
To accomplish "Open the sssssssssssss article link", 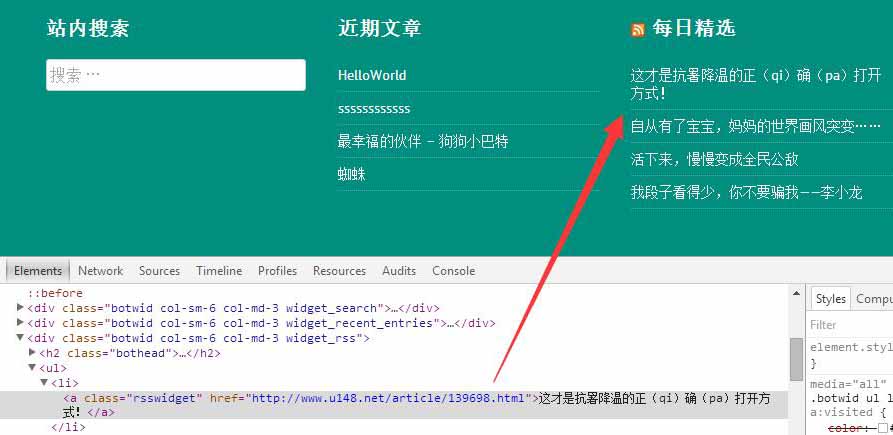I will coord(374,108).
